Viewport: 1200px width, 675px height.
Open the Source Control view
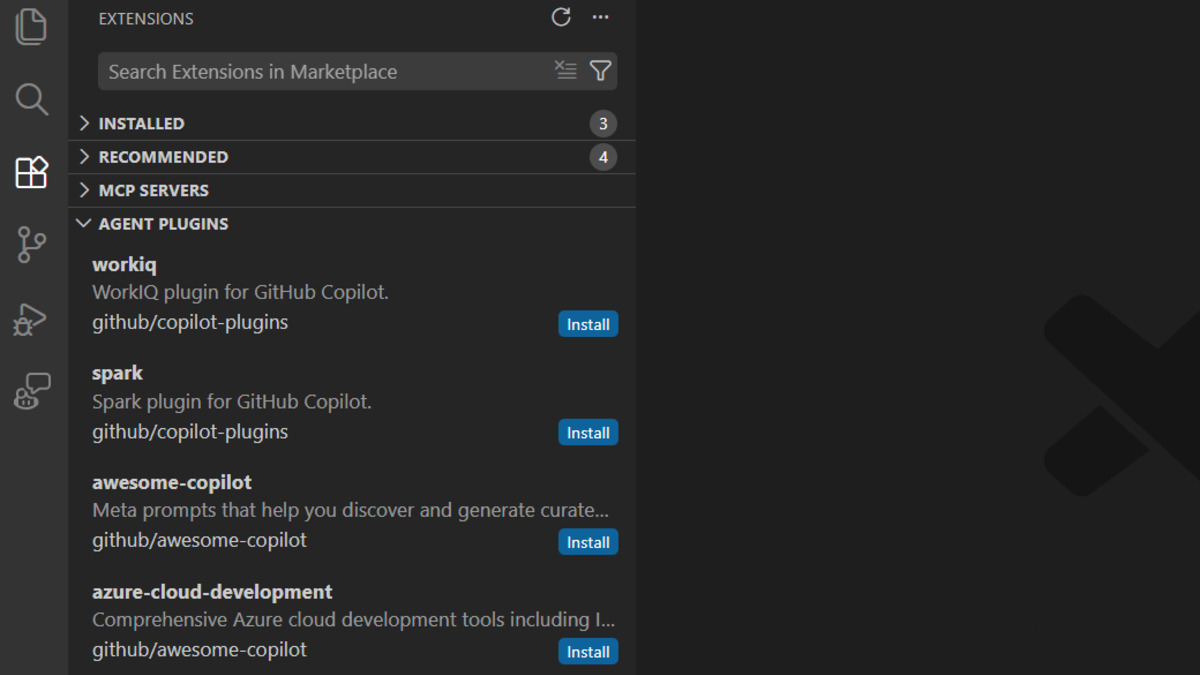[x=31, y=245]
